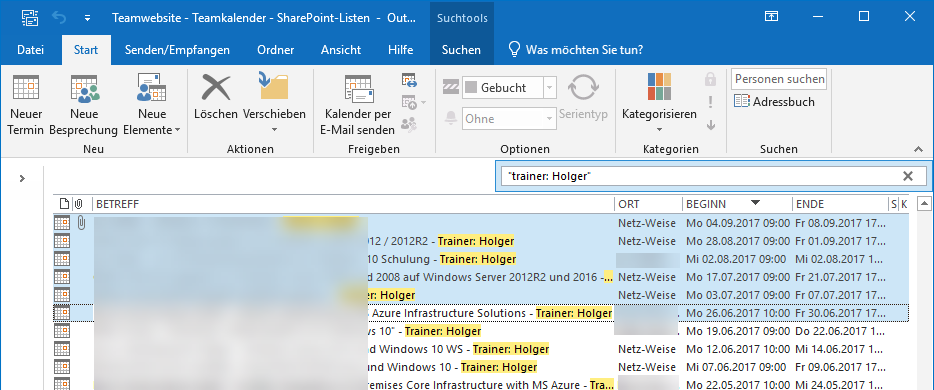
Task: Sort by the ORT column header
Action: [648, 204]
